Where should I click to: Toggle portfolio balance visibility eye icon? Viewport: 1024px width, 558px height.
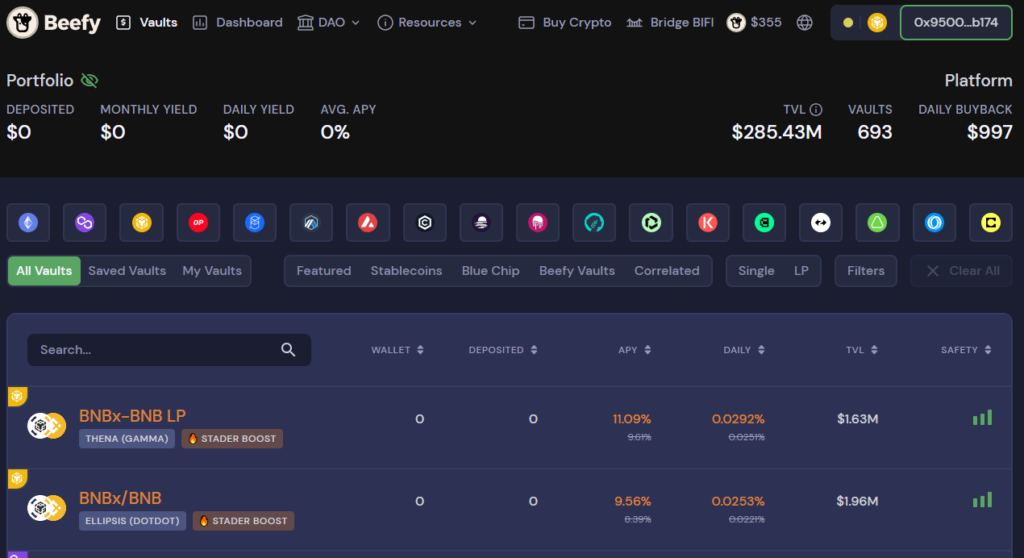point(90,81)
